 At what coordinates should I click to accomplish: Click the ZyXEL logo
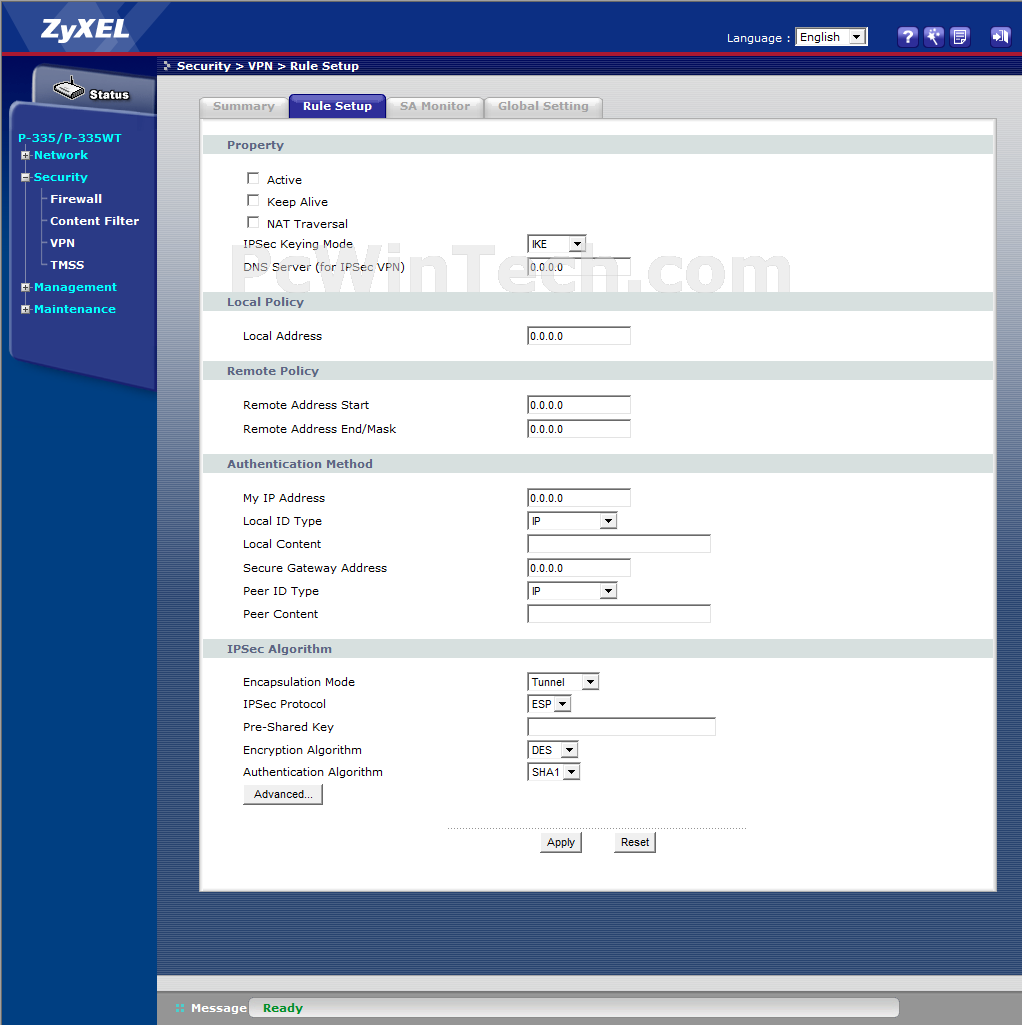[x=85, y=29]
